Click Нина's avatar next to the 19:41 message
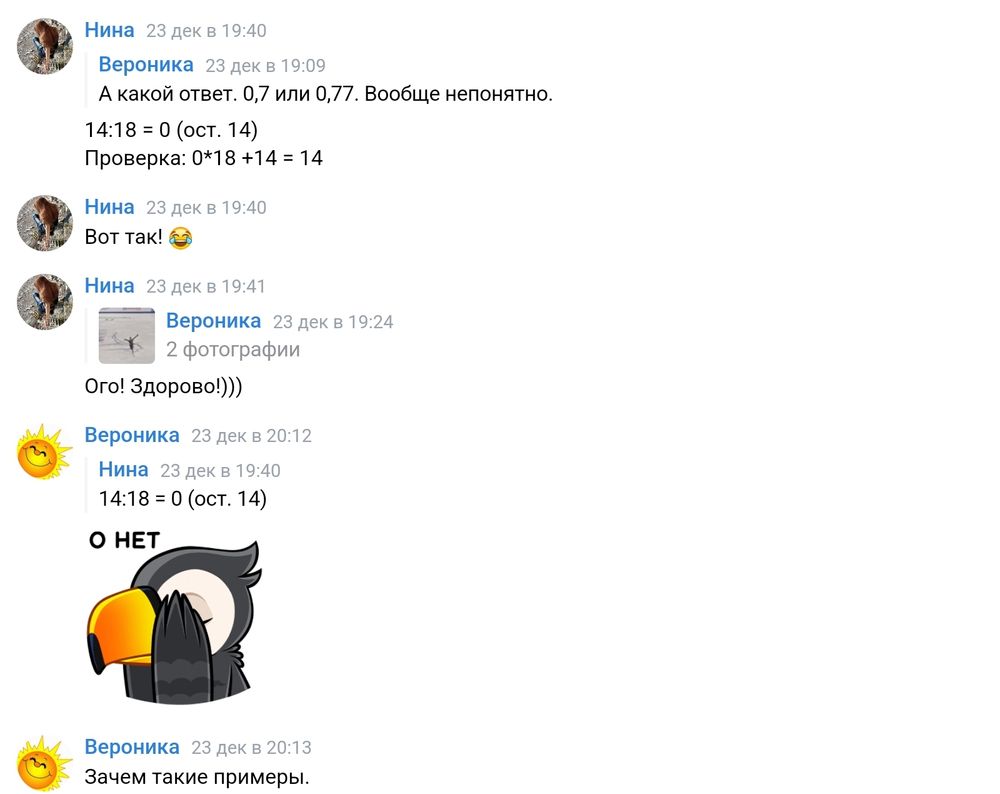This screenshot has height=794, width=1000. 45,302
